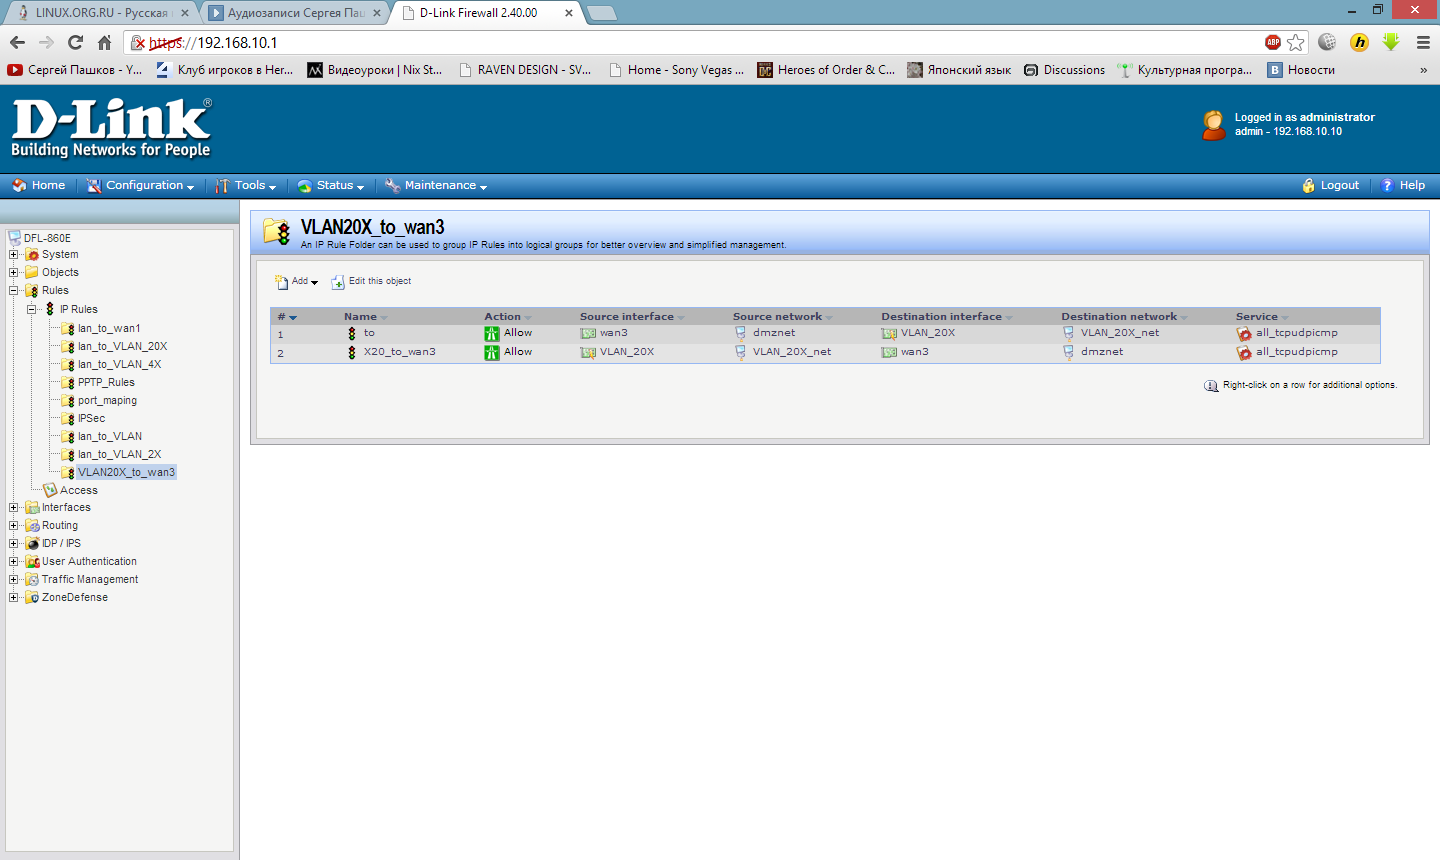Click the browser back arrow
The width and height of the screenshot is (1440, 860).
point(17,42)
